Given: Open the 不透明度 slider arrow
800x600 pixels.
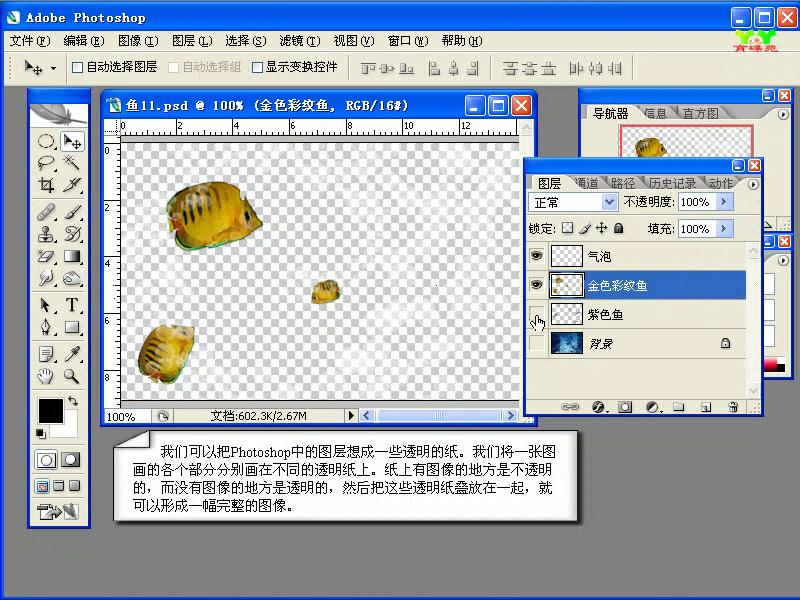Looking at the screenshot, I should (x=724, y=202).
